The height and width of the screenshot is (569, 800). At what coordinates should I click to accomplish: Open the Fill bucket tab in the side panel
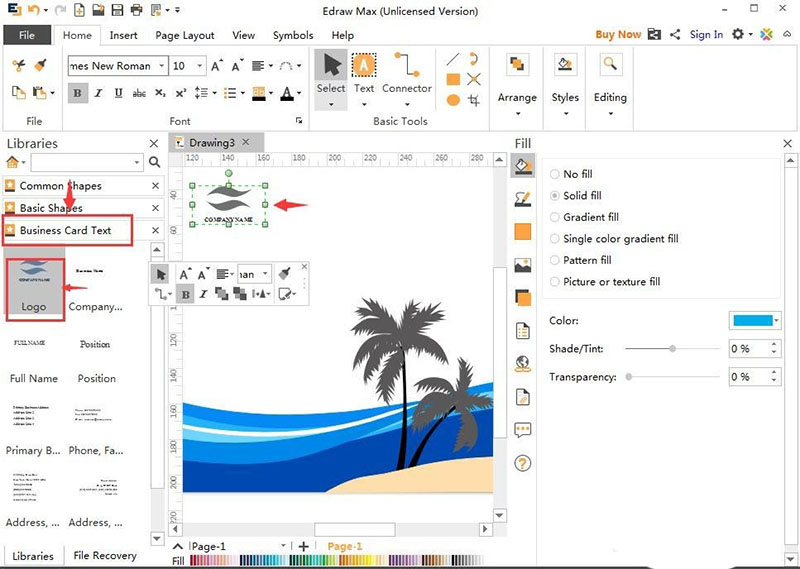click(523, 166)
